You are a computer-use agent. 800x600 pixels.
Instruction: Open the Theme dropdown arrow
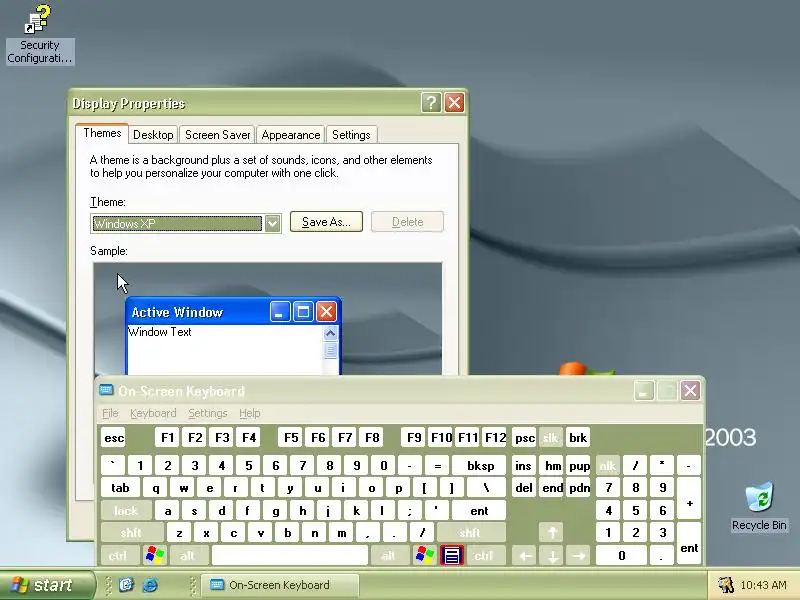point(272,223)
